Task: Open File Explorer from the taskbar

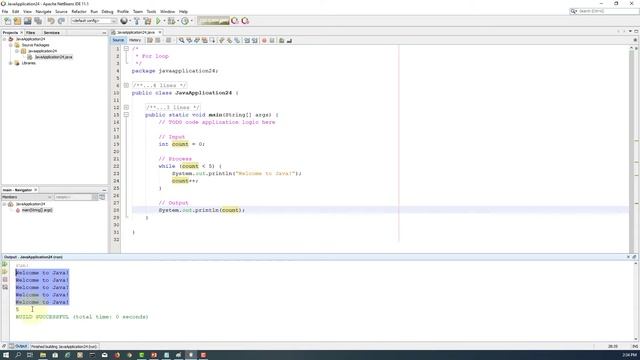Action: [42, 355]
